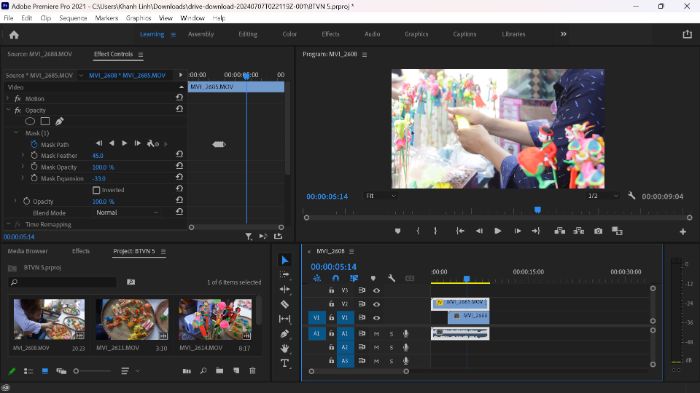Collapse the Mask (1) group
This screenshot has height=393, width=700.
coord(16,133)
